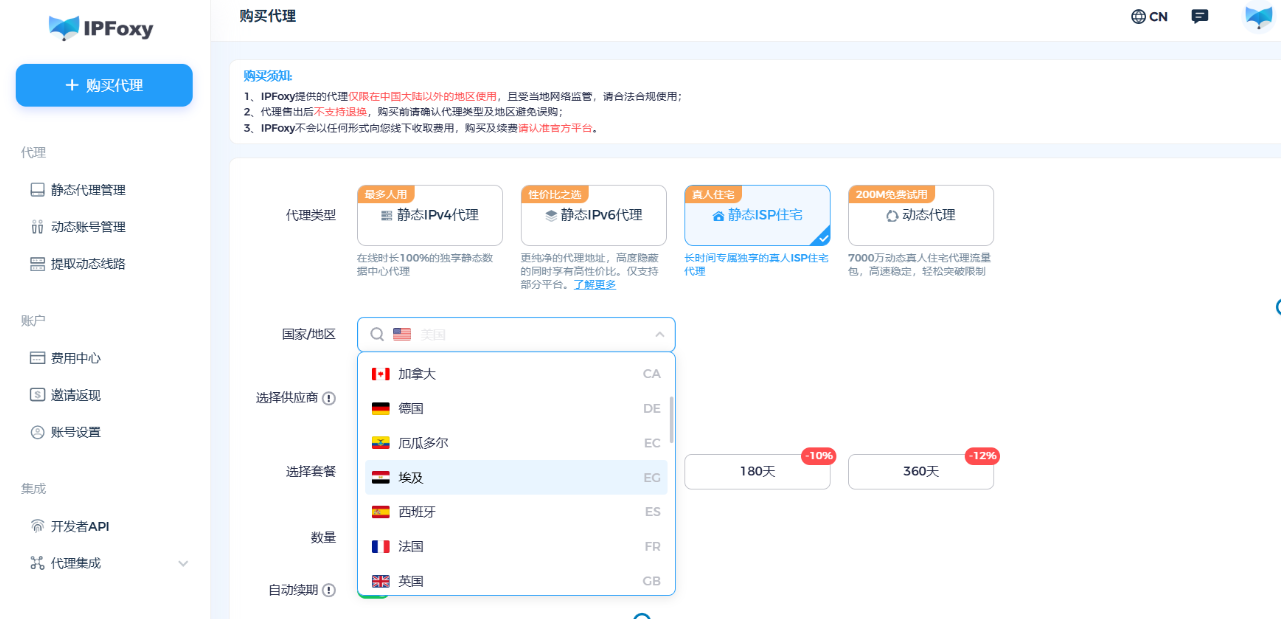Select 静态ISP住宅 proxy type
Viewport: 1281px width, 619px height.
pyautogui.click(x=757, y=215)
